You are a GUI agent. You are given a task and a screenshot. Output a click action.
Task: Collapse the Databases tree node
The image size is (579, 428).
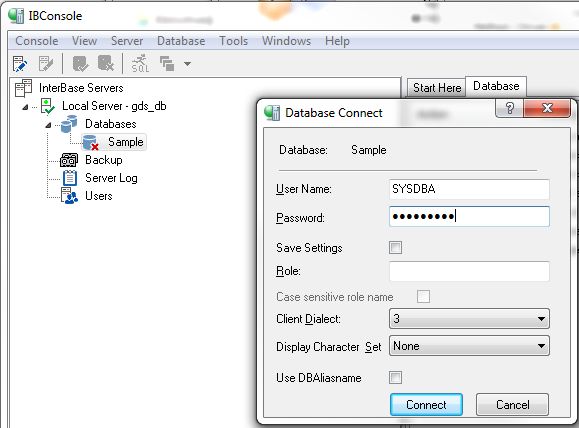(48, 126)
